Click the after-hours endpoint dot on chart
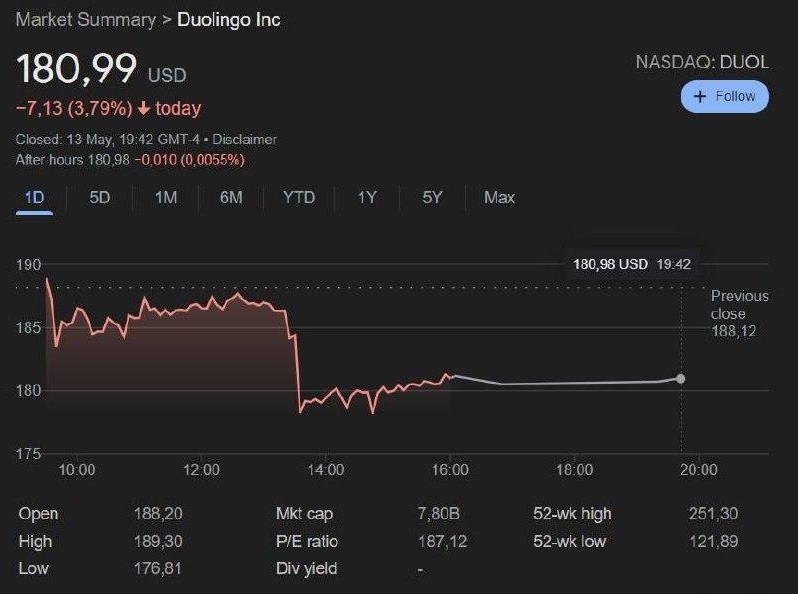798x594 pixels. (681, 378)
